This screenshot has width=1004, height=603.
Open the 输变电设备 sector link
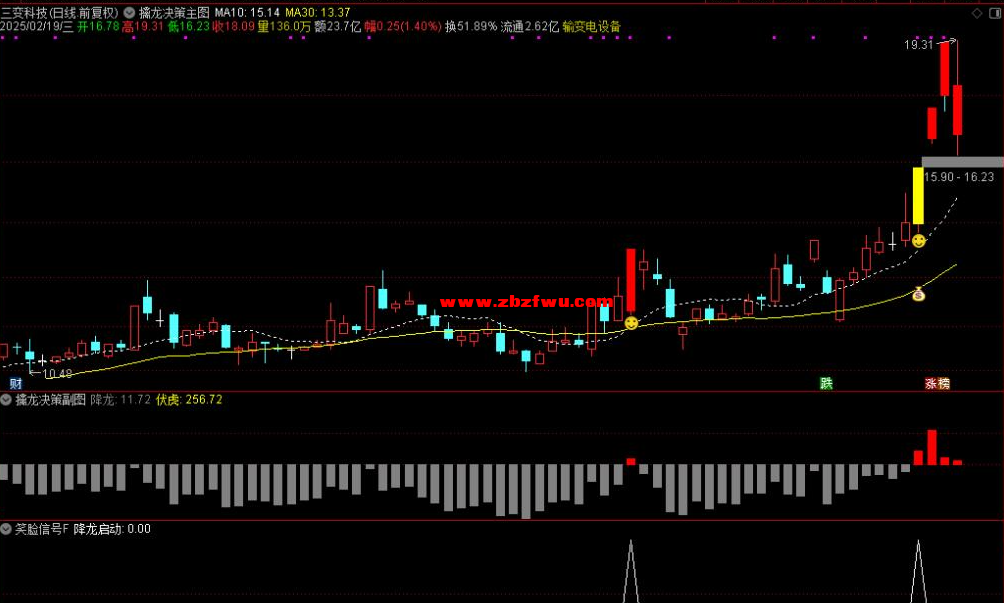(592, 26)
